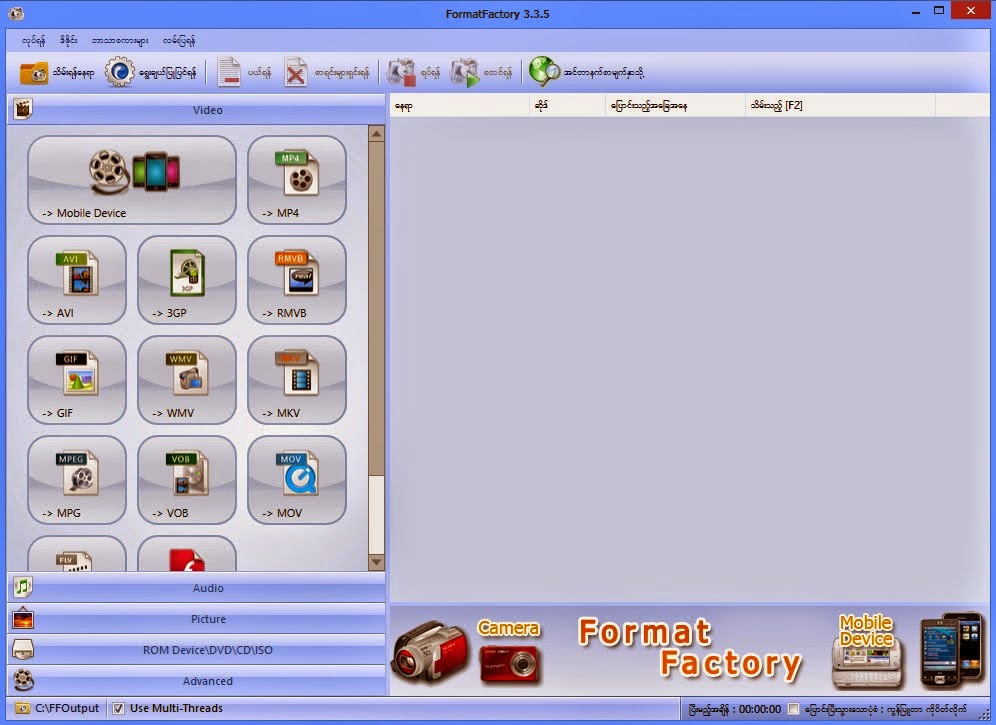The image size is (996, 725).
Task: Click the second task list column header
Action: [x=567, y=105]
